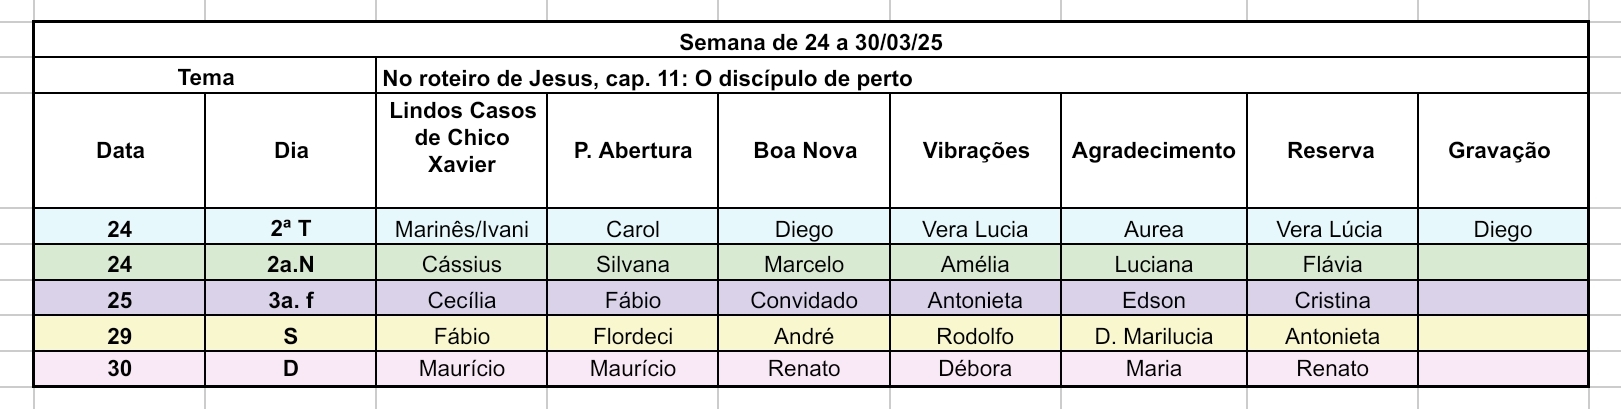Click the Gravação header cell
The width and height of the screenshot is (1621, 409).
point(1503,151)
